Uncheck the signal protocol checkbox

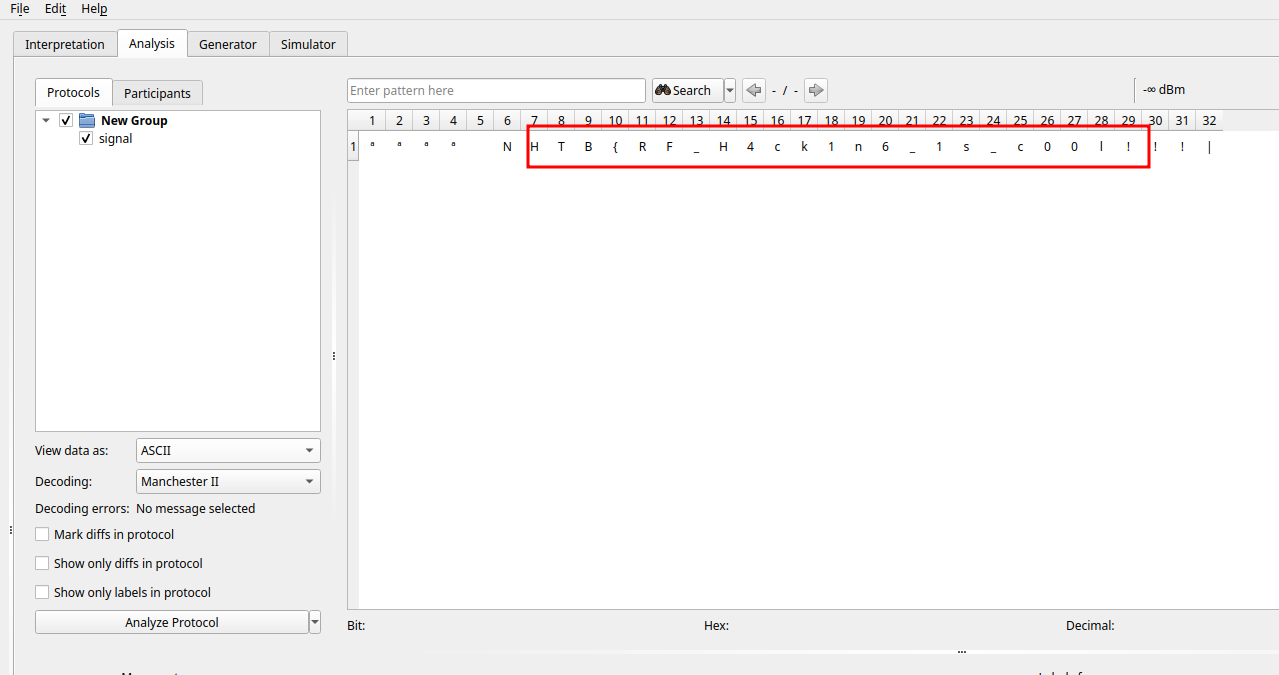pyautogui.click(x=86, y=139)
